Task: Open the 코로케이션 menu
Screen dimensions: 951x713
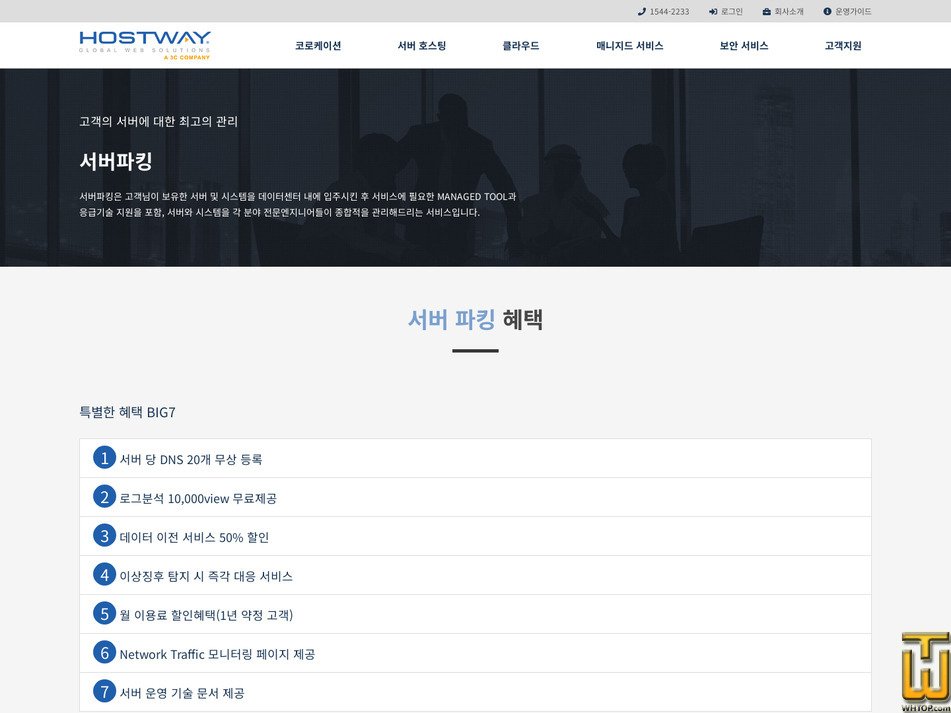Action: pyautogui.click(x=318, y=45)
